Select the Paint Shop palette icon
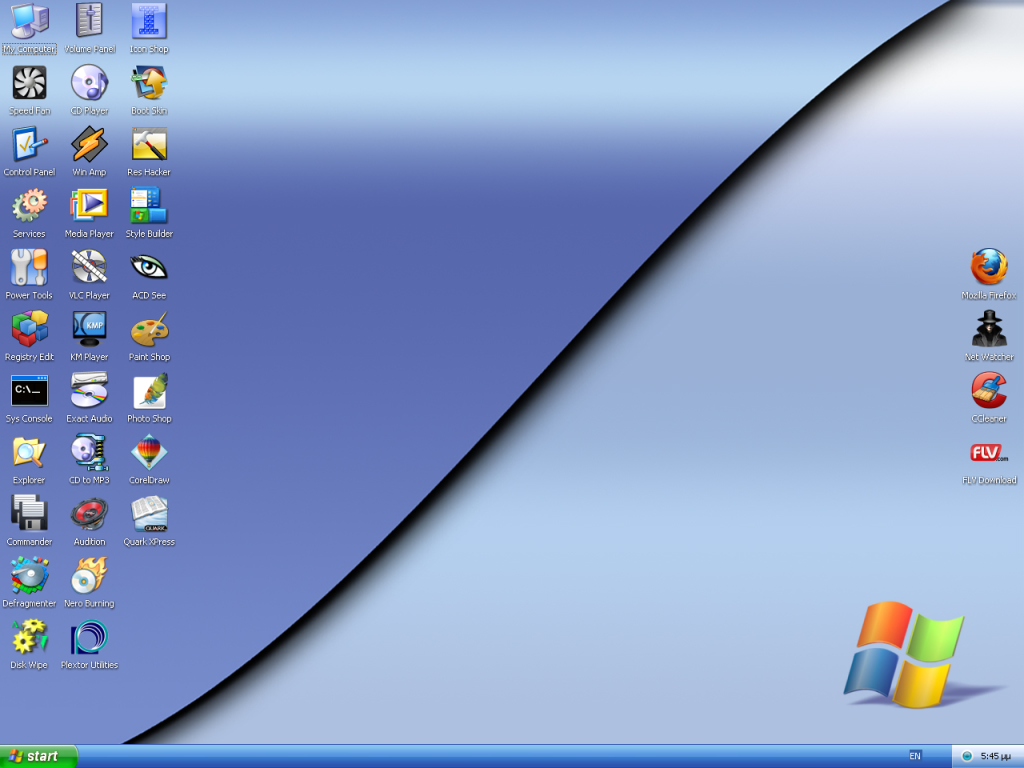This screenshot has width=1024, height=768. click(x=149, y=328)
